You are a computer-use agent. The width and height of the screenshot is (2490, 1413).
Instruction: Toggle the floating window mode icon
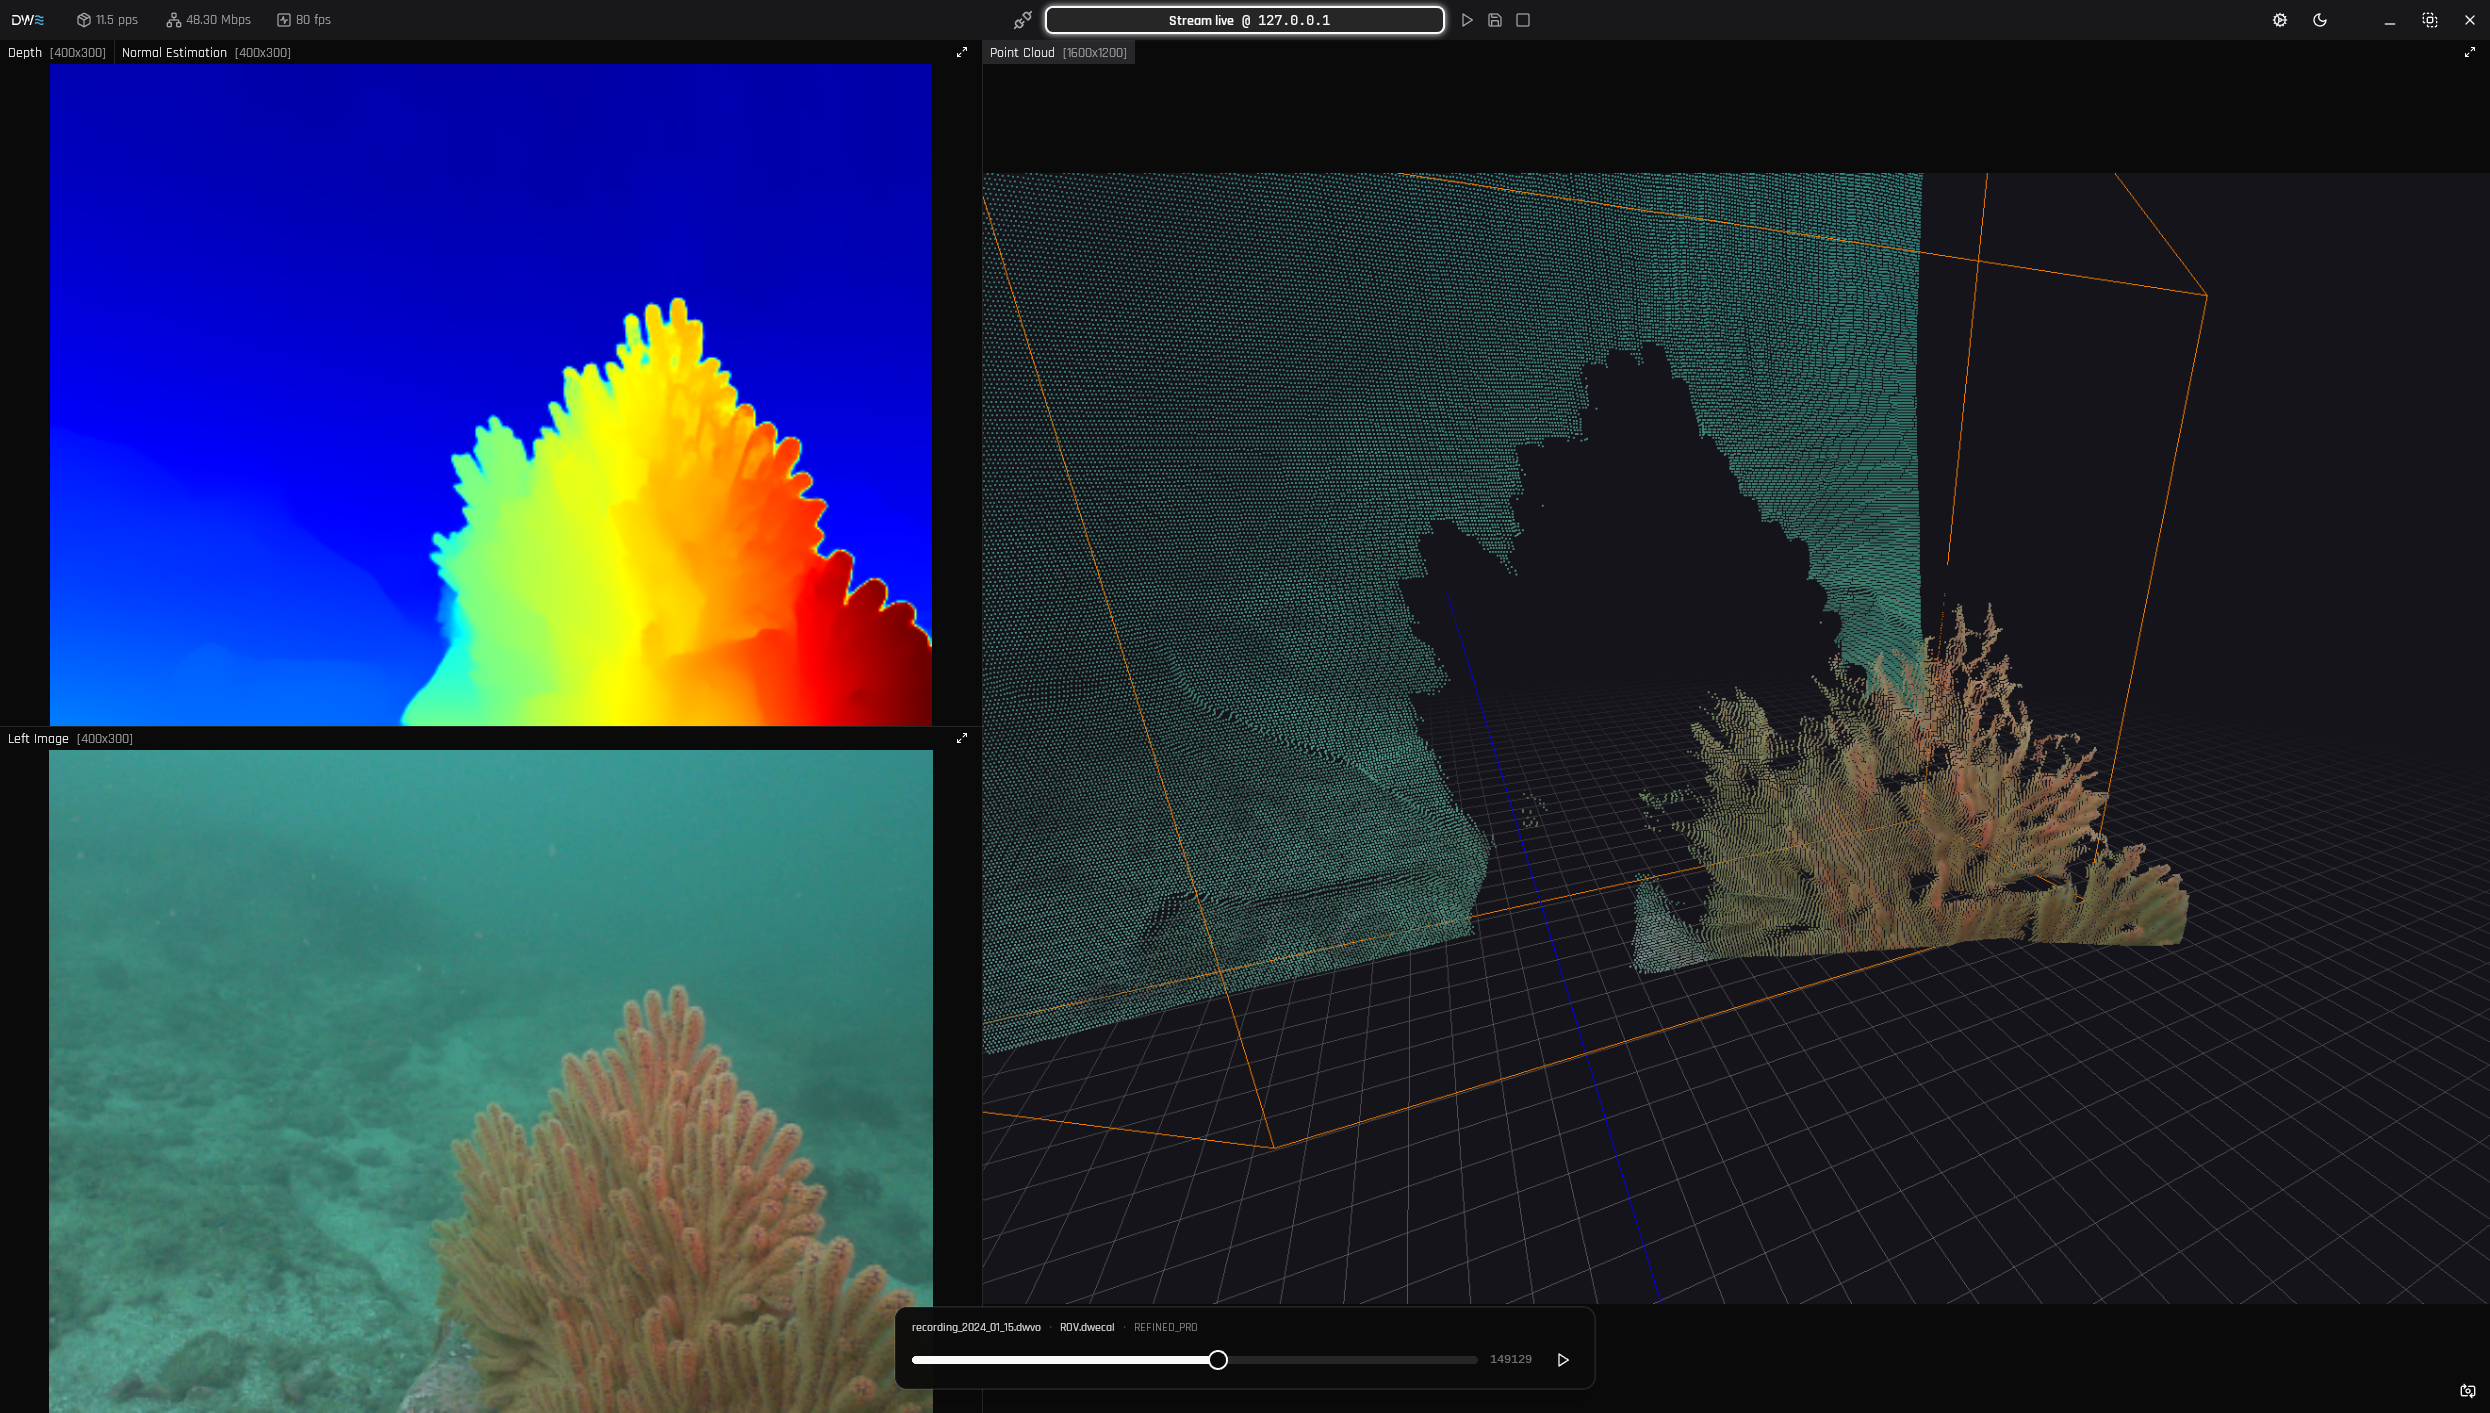[x=2430, y=20]
